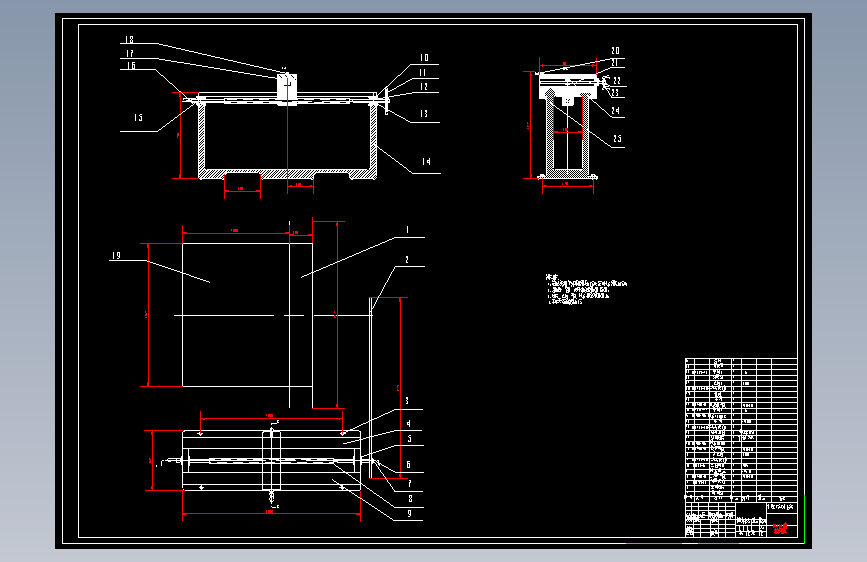Click part callout number 24
The image size is (867, 562).
(x=615, y=111)
